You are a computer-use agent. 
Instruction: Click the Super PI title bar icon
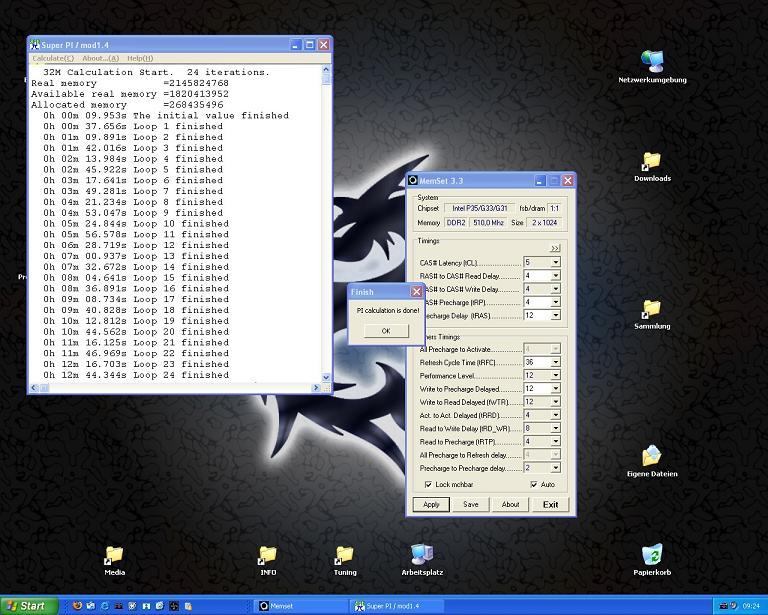click(34, 45)
